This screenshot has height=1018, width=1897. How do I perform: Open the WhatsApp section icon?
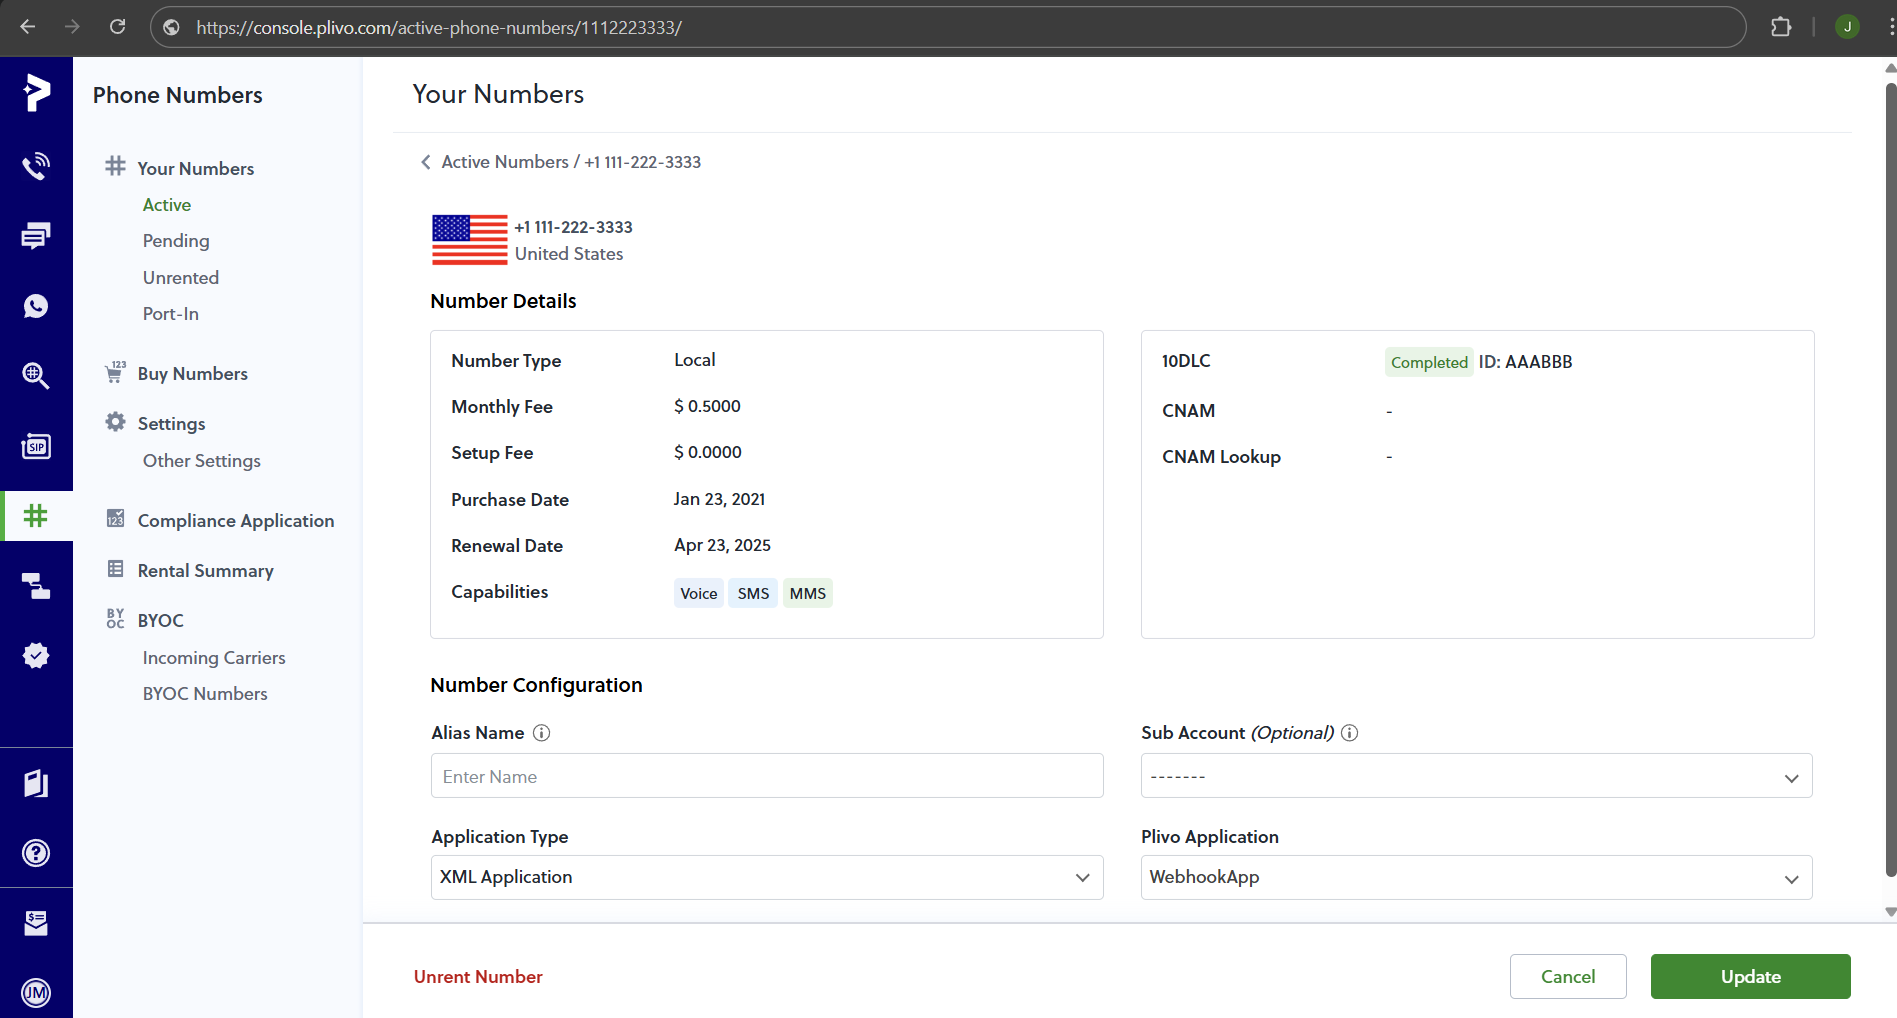tap(36, 306)
